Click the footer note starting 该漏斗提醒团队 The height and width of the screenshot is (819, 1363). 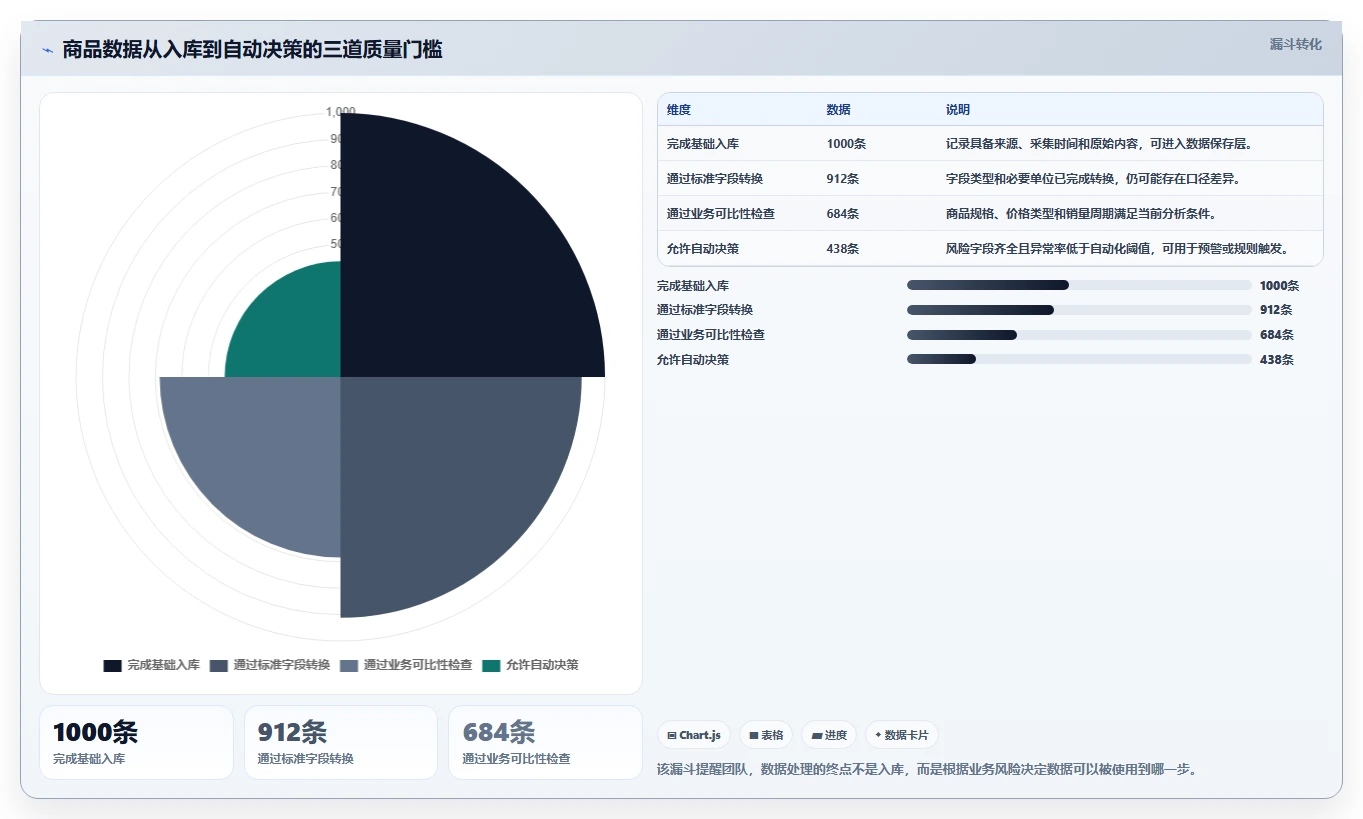(927, 769)
